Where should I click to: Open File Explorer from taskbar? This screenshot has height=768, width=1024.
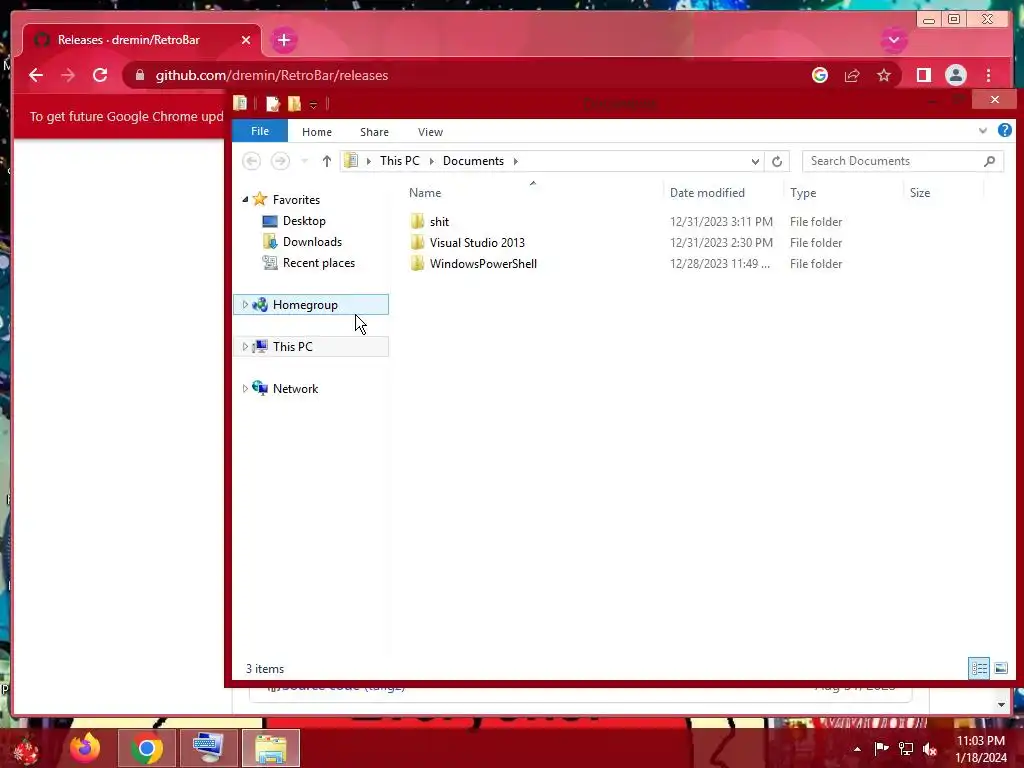click(270, 748)
